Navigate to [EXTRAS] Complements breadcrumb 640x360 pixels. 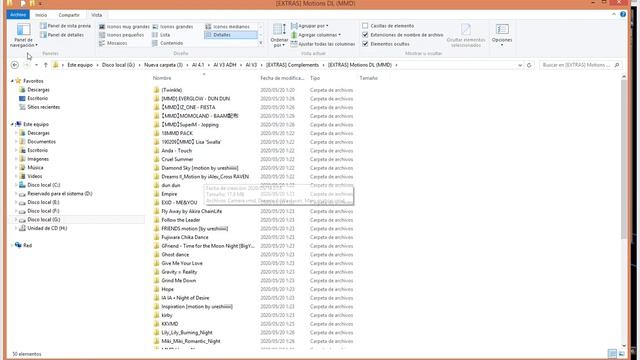click(292, 65)
